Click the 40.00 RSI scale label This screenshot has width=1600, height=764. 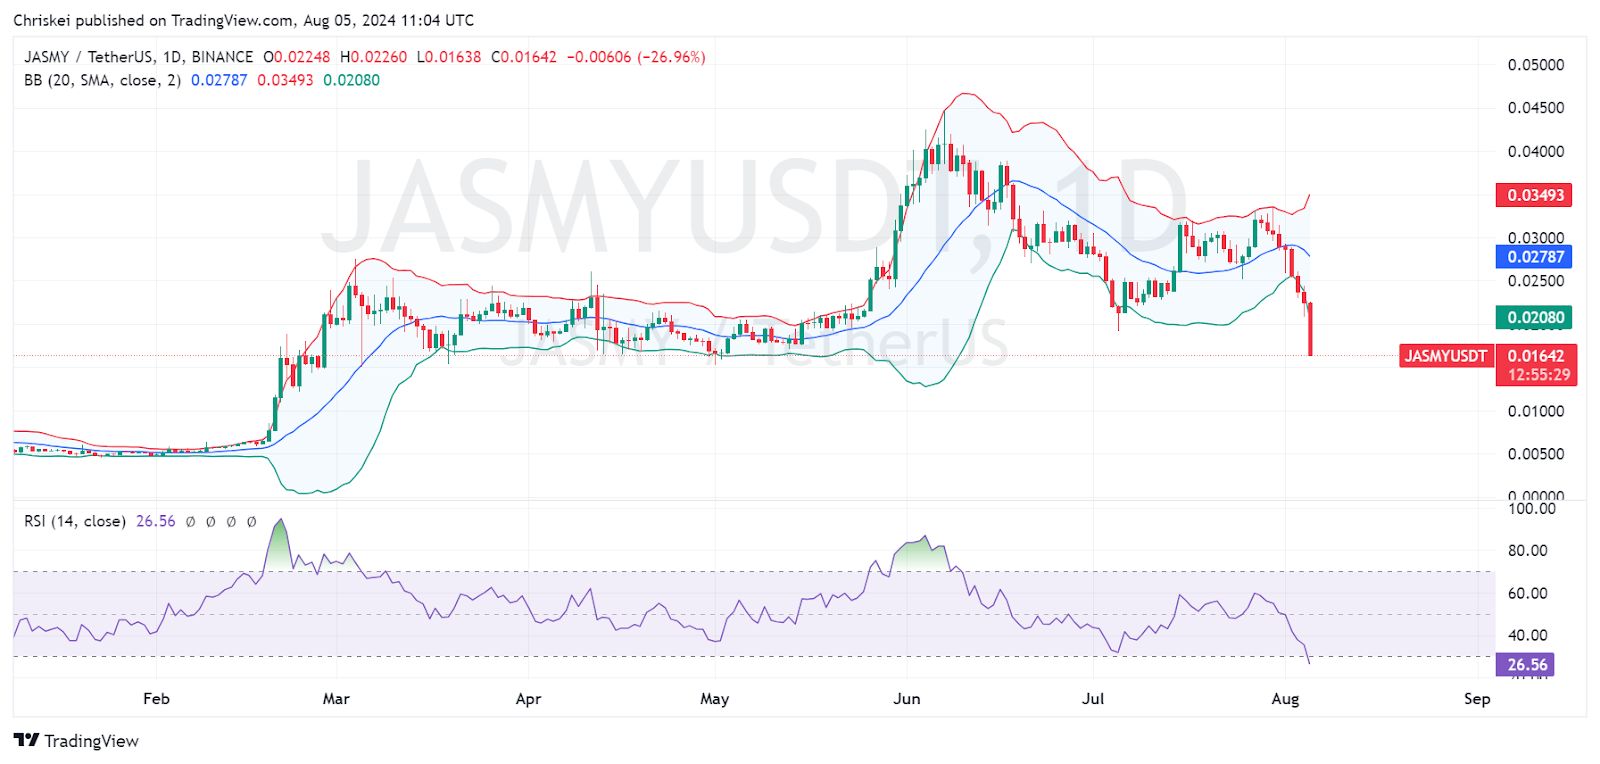coord(1528,636)
